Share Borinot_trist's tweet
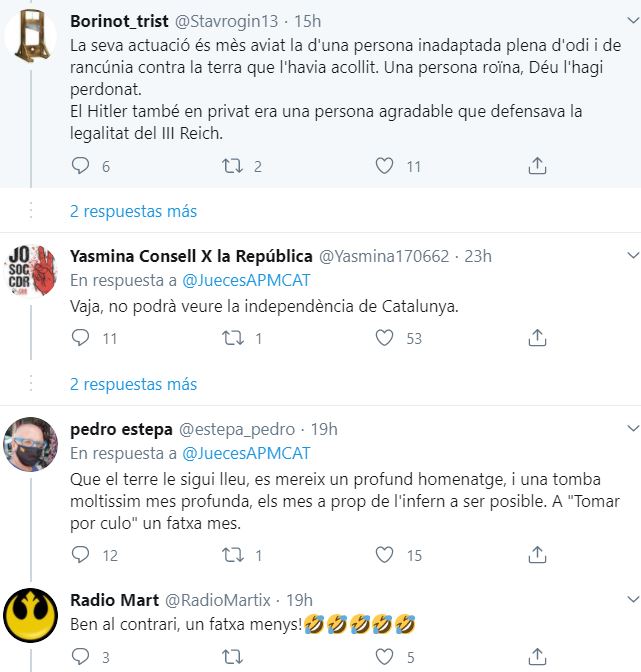The width and height of the screenshot is (641, 672). click(x=537, y=166)
